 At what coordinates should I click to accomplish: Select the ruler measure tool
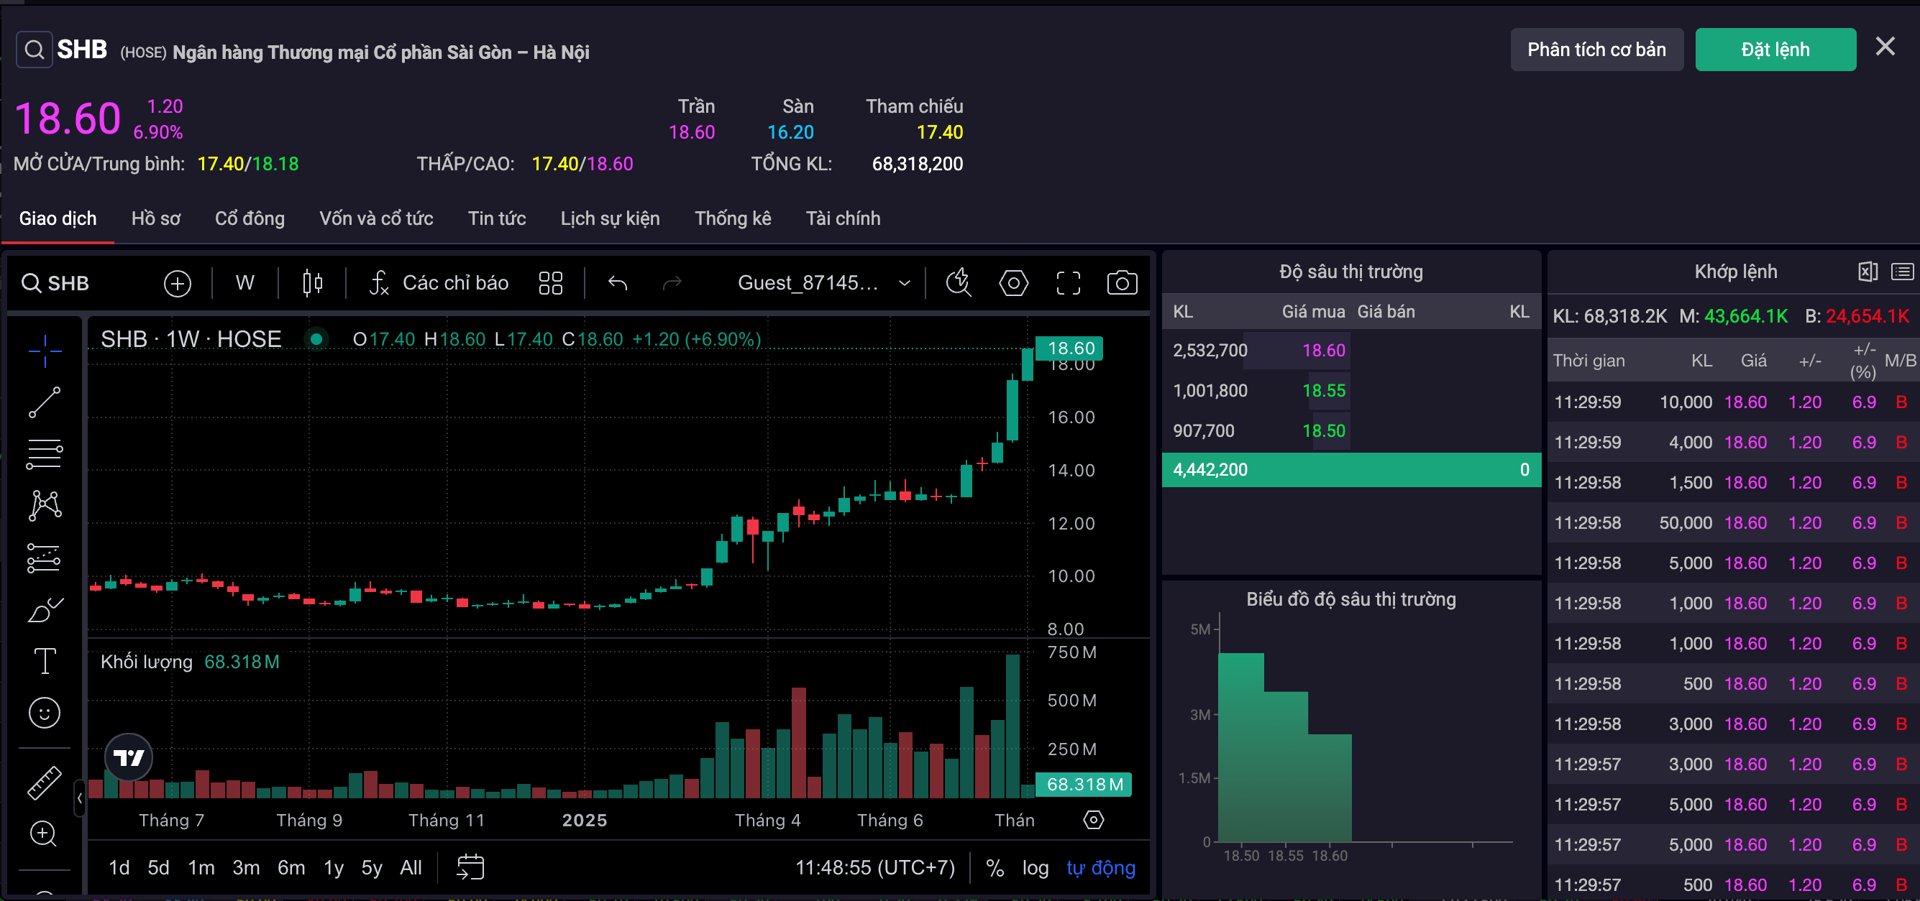44,783
